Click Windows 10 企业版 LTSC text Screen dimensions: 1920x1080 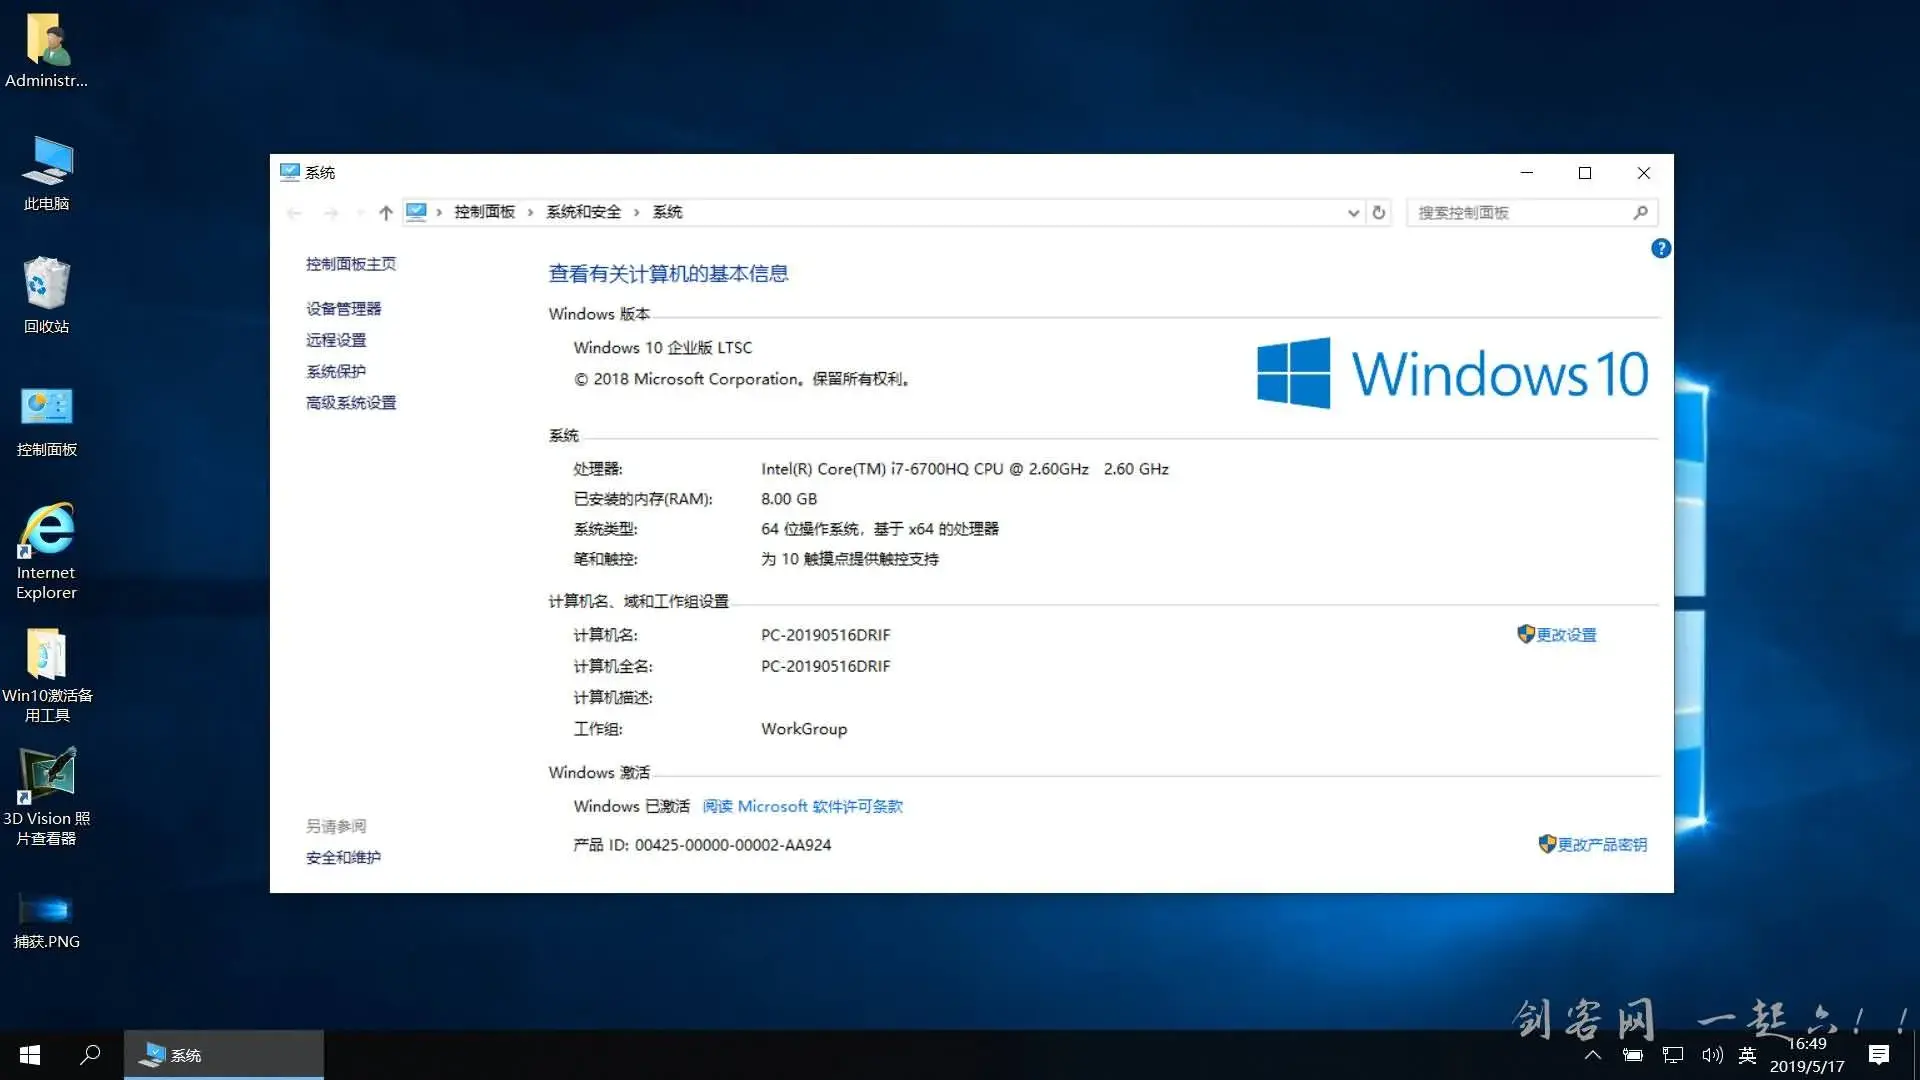[662, 347]
